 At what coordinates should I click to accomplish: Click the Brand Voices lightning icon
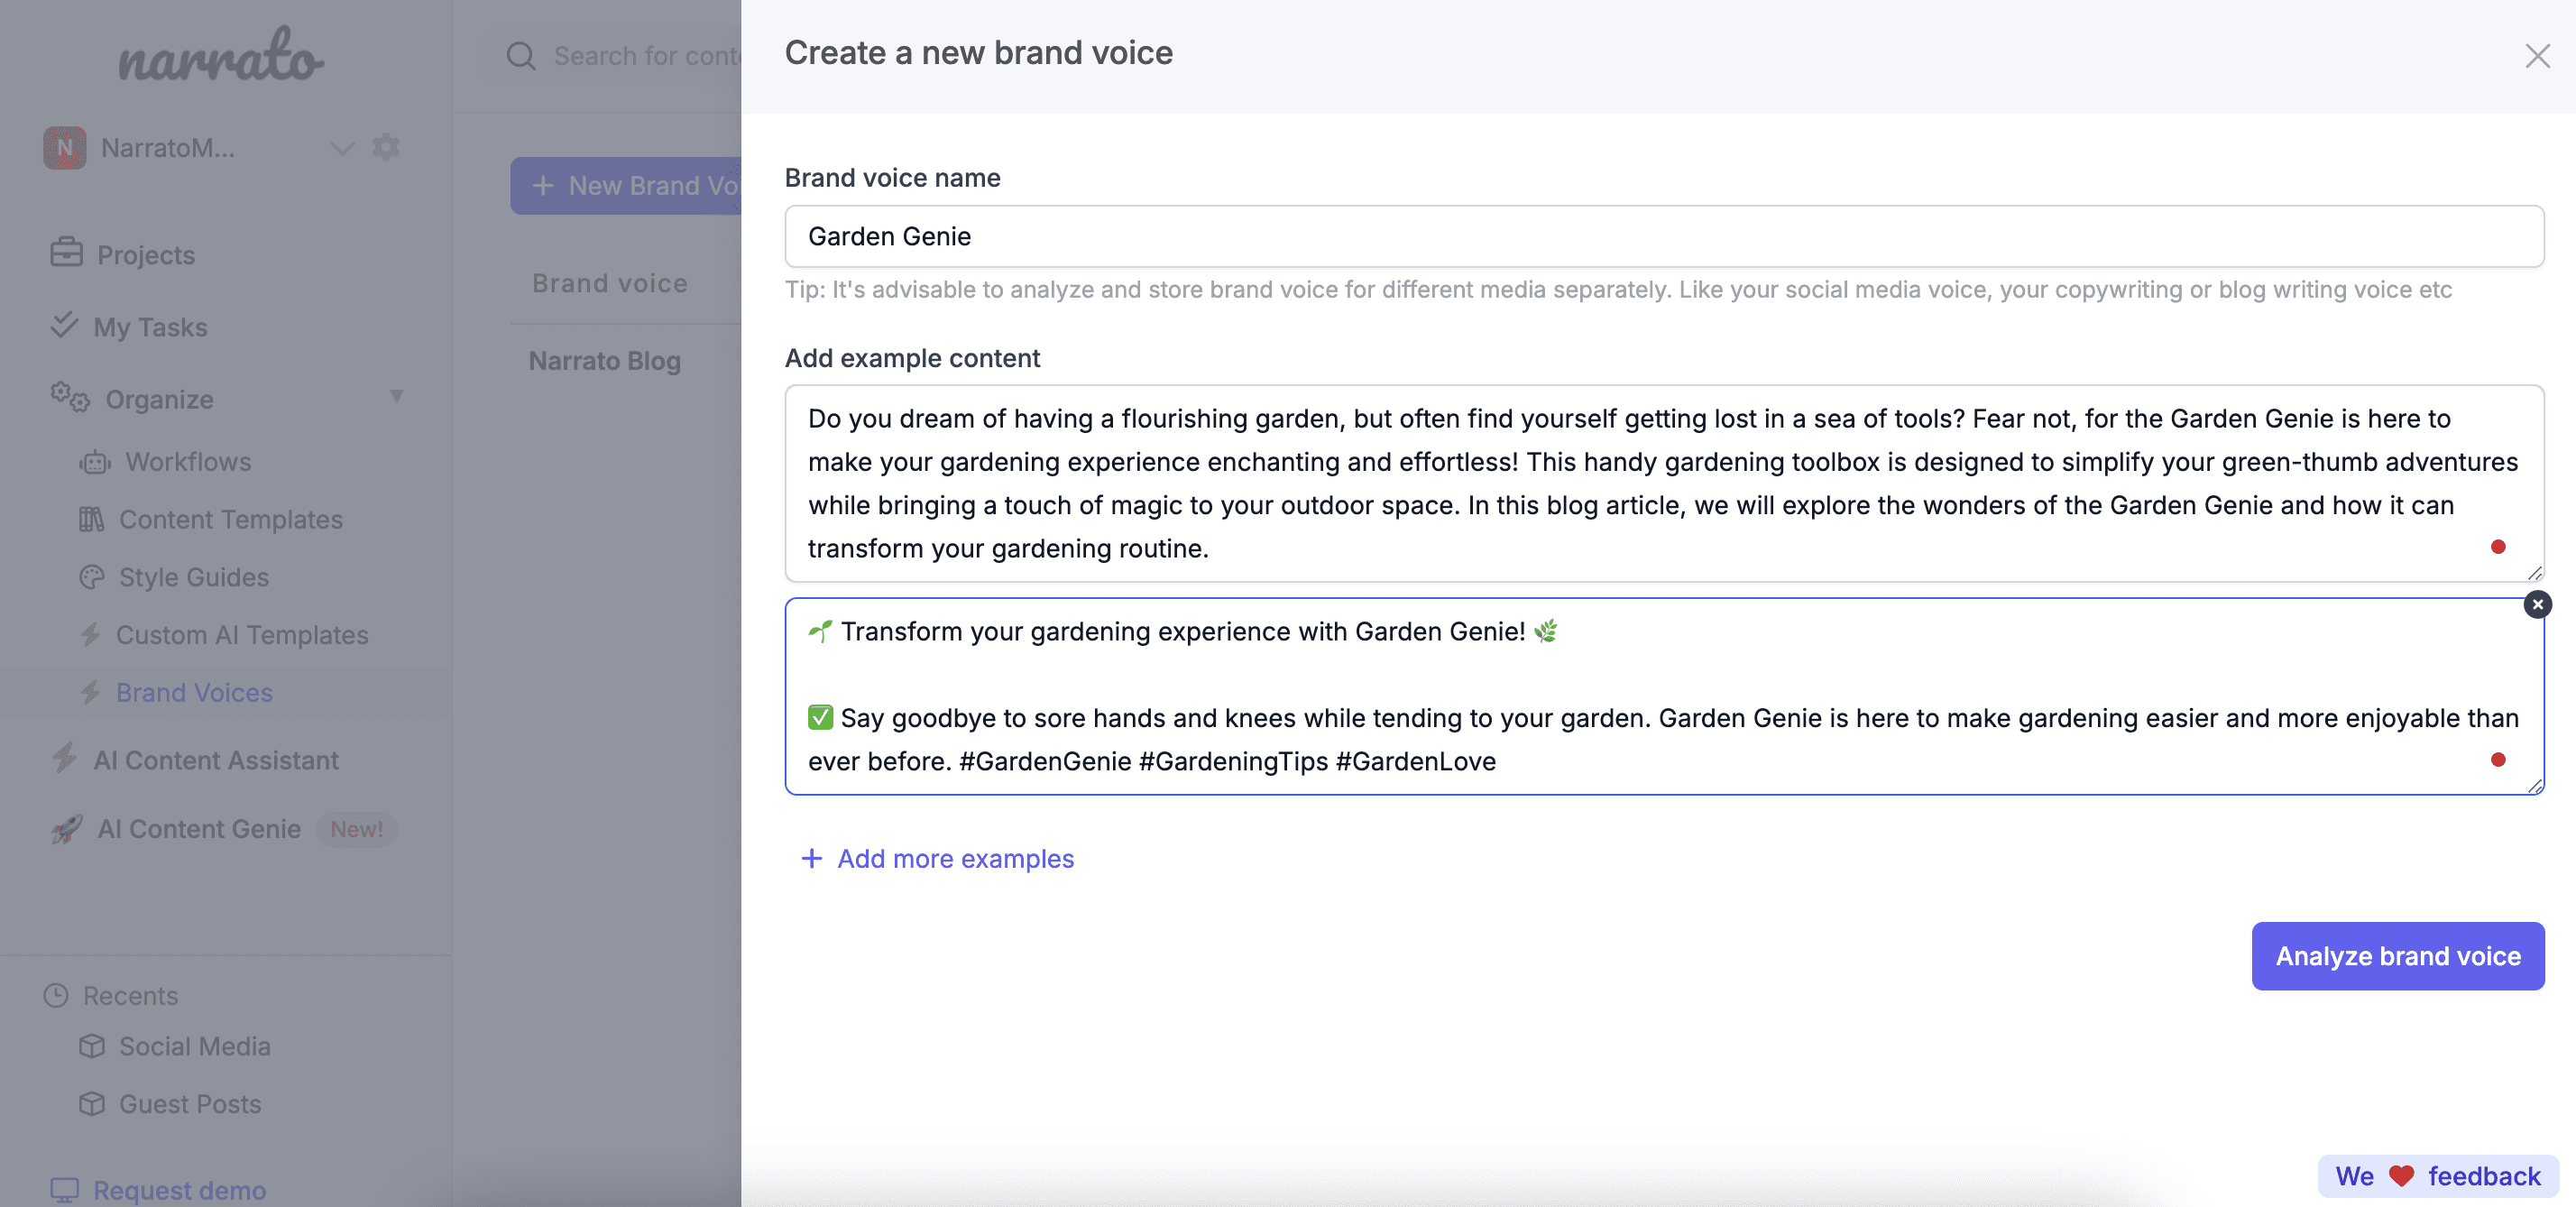91,692
